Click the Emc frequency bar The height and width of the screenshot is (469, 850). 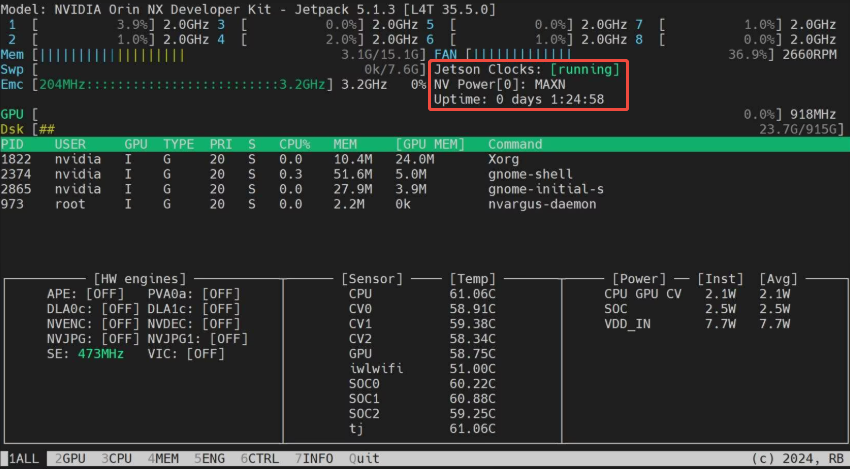point(181,85)
